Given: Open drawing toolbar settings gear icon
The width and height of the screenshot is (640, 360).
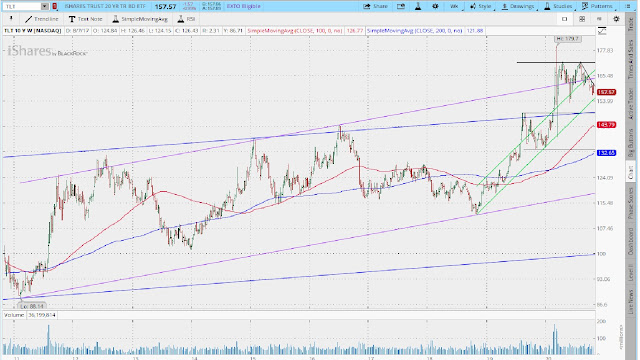Looking at the screenshot, I should (616, 19).
